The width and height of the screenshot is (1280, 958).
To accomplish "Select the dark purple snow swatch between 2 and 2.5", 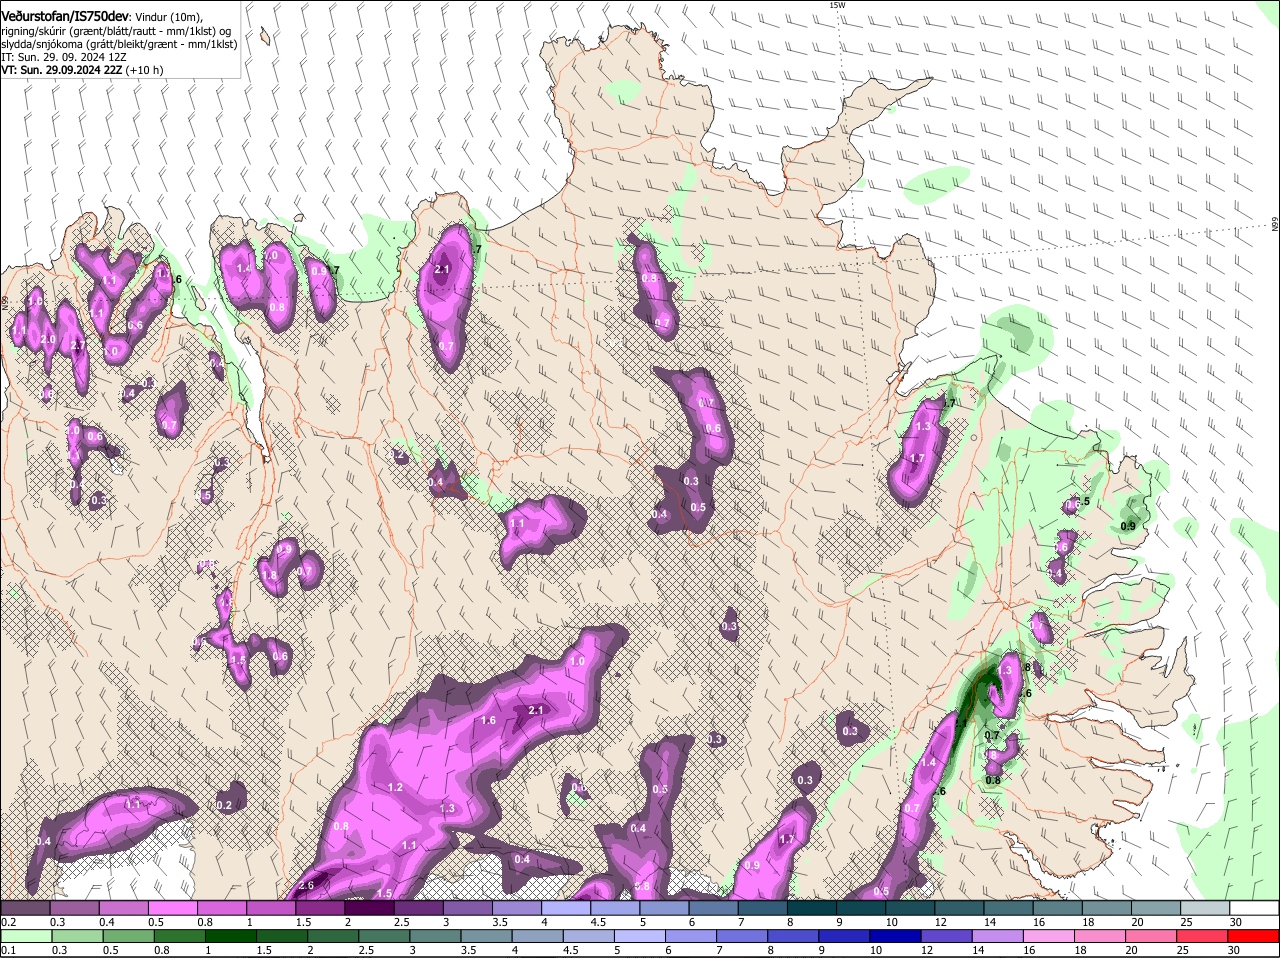I will click(368, 908).
